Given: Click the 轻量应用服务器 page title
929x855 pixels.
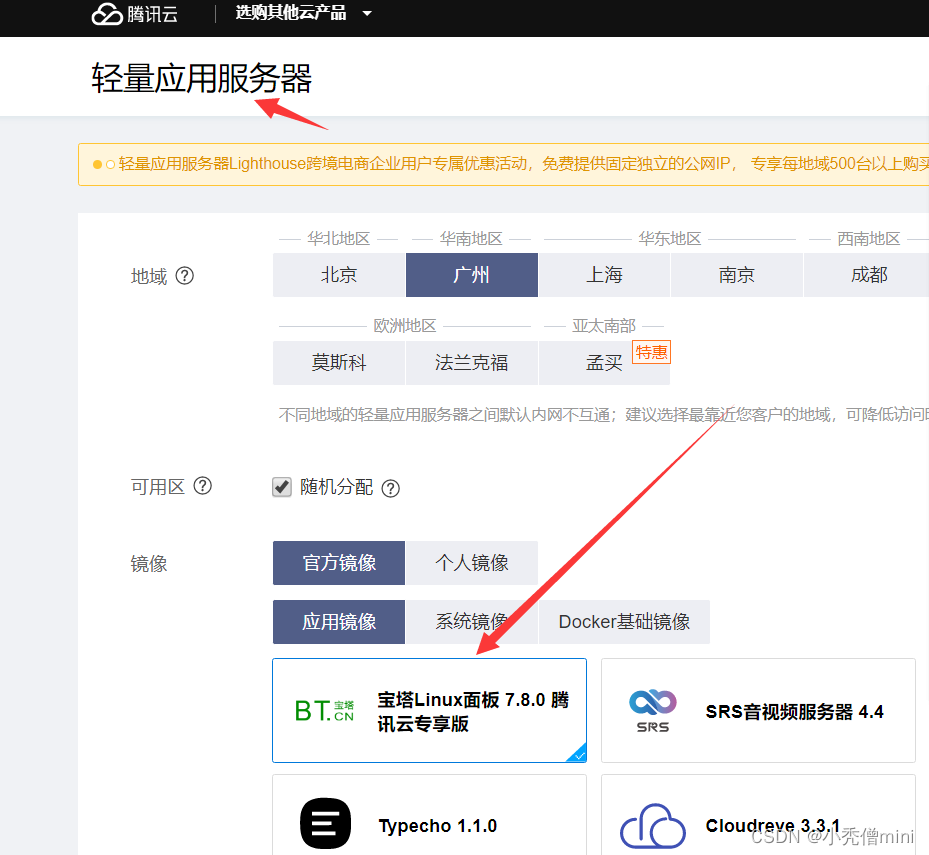Looking at the screenshot, I should coord(201,78).
